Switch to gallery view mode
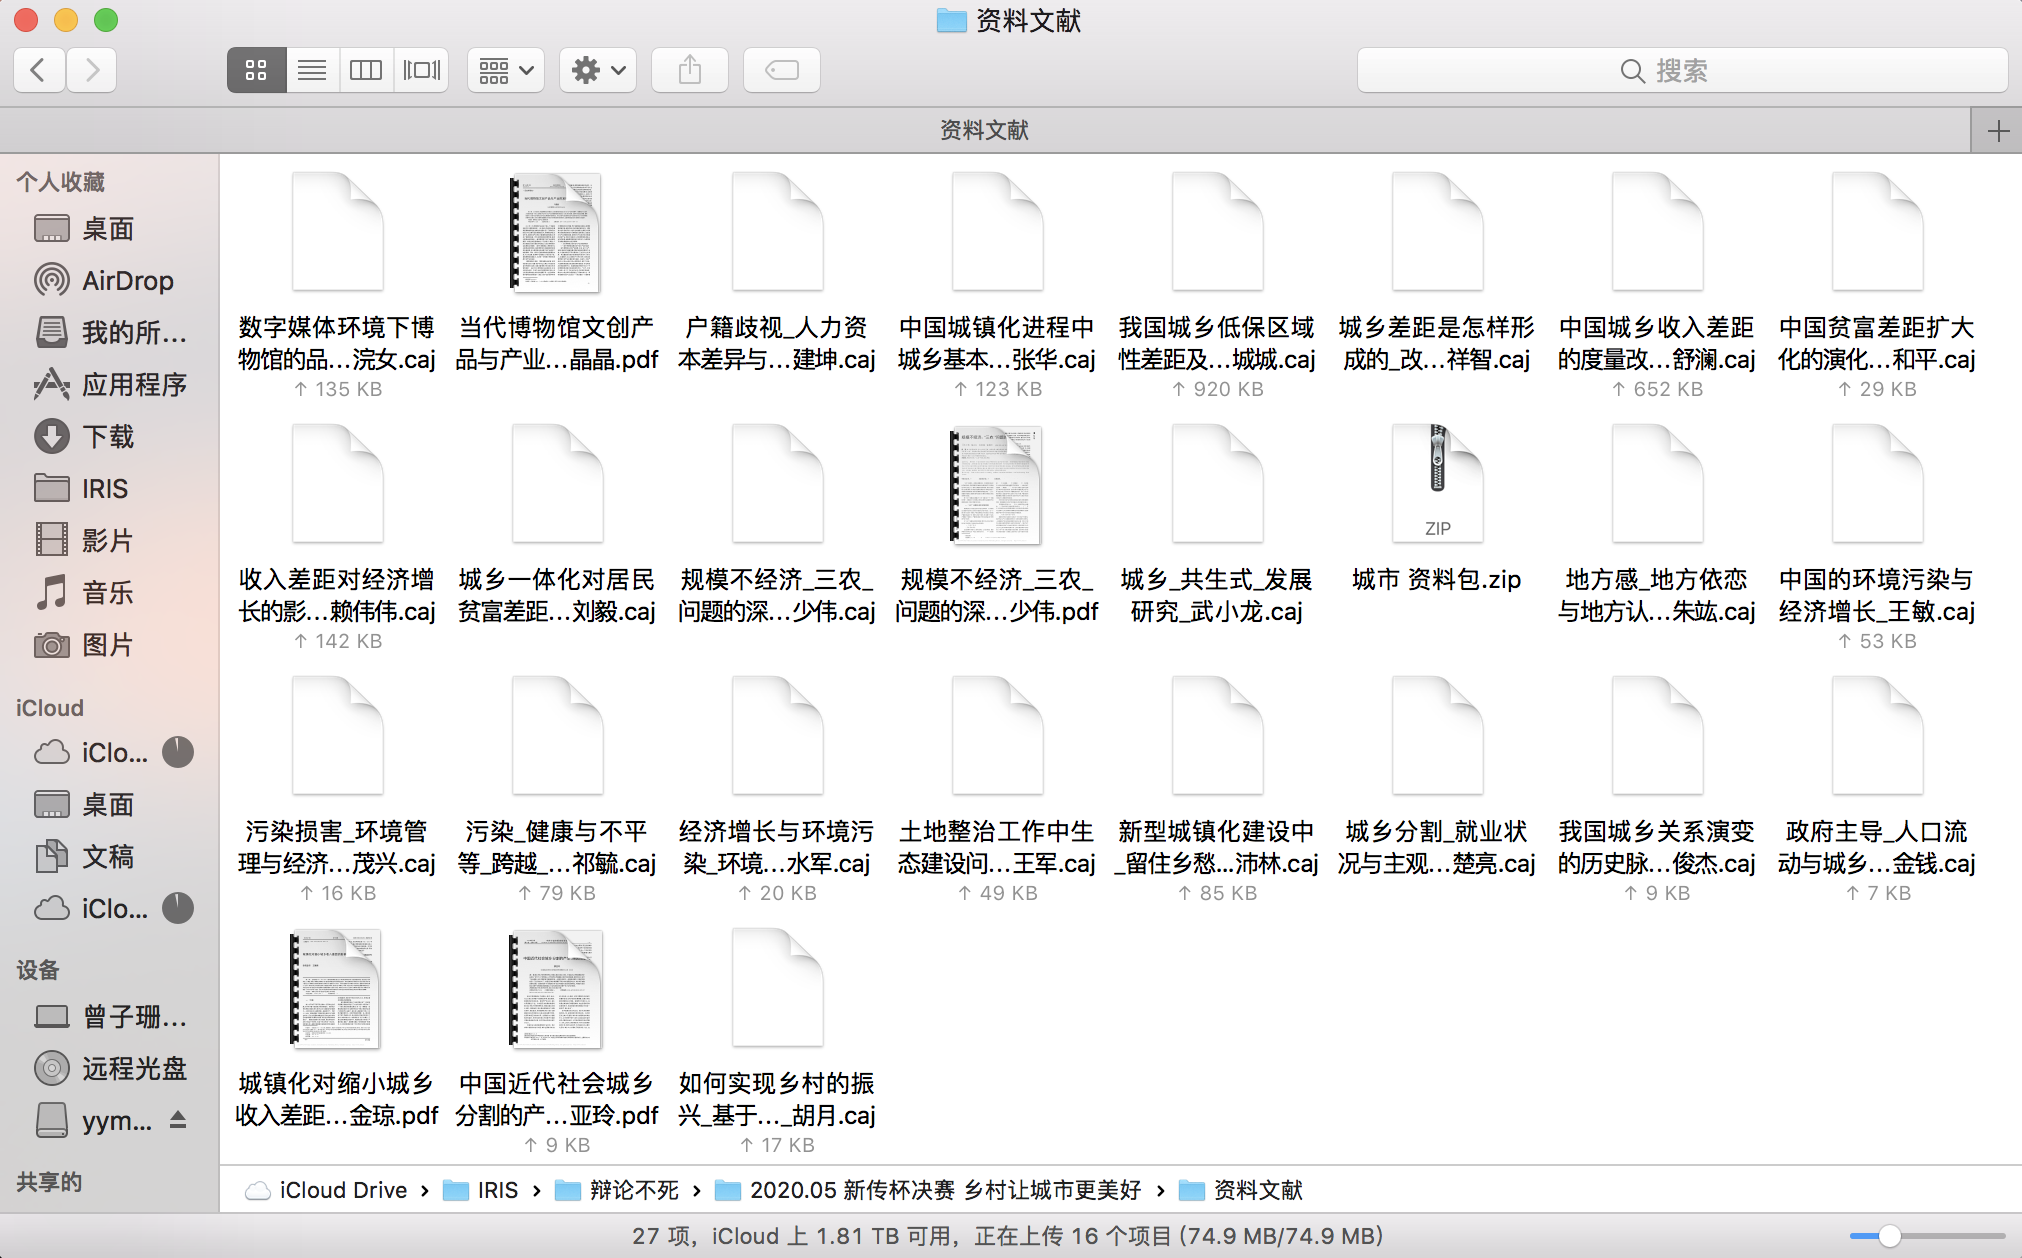This screenshot has height=1258, width=2022. coord(421,70)
